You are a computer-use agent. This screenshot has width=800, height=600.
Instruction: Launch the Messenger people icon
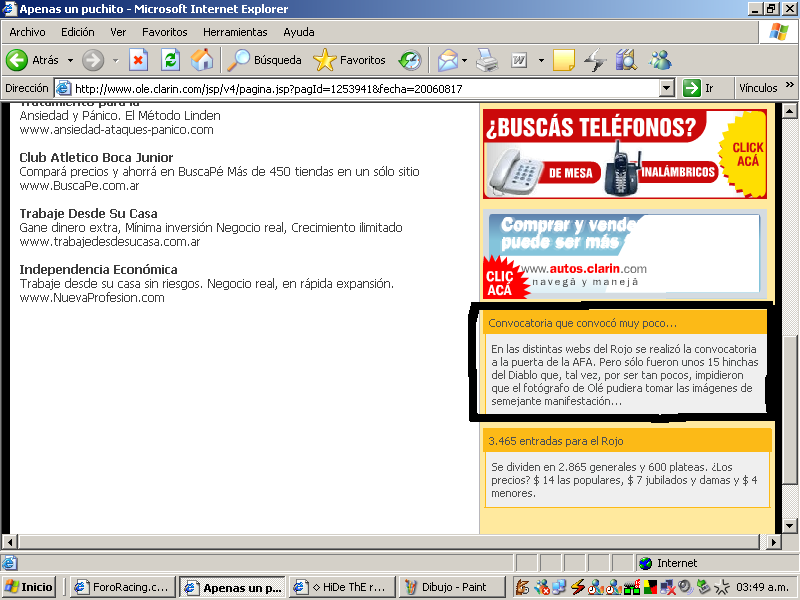point(660,60)
